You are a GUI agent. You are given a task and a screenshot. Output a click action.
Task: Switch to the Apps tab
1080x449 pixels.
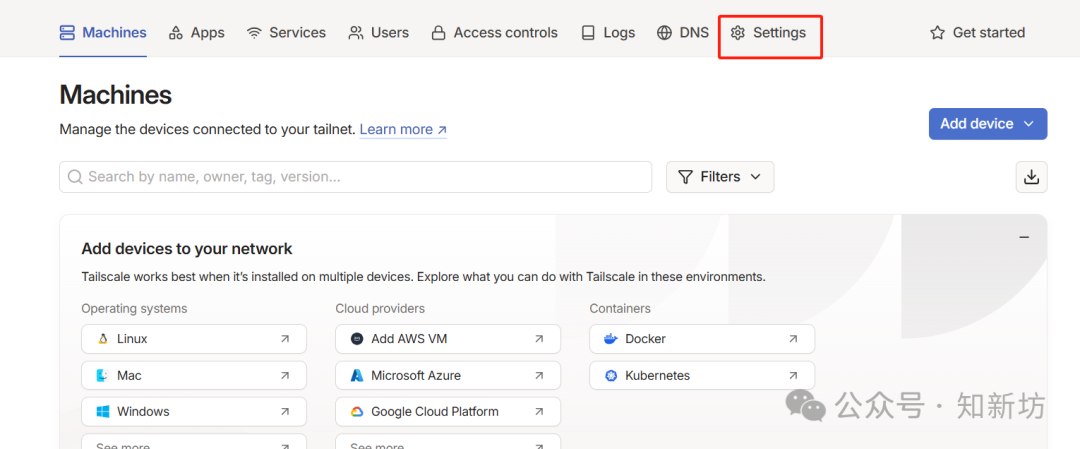click(196, 33)
